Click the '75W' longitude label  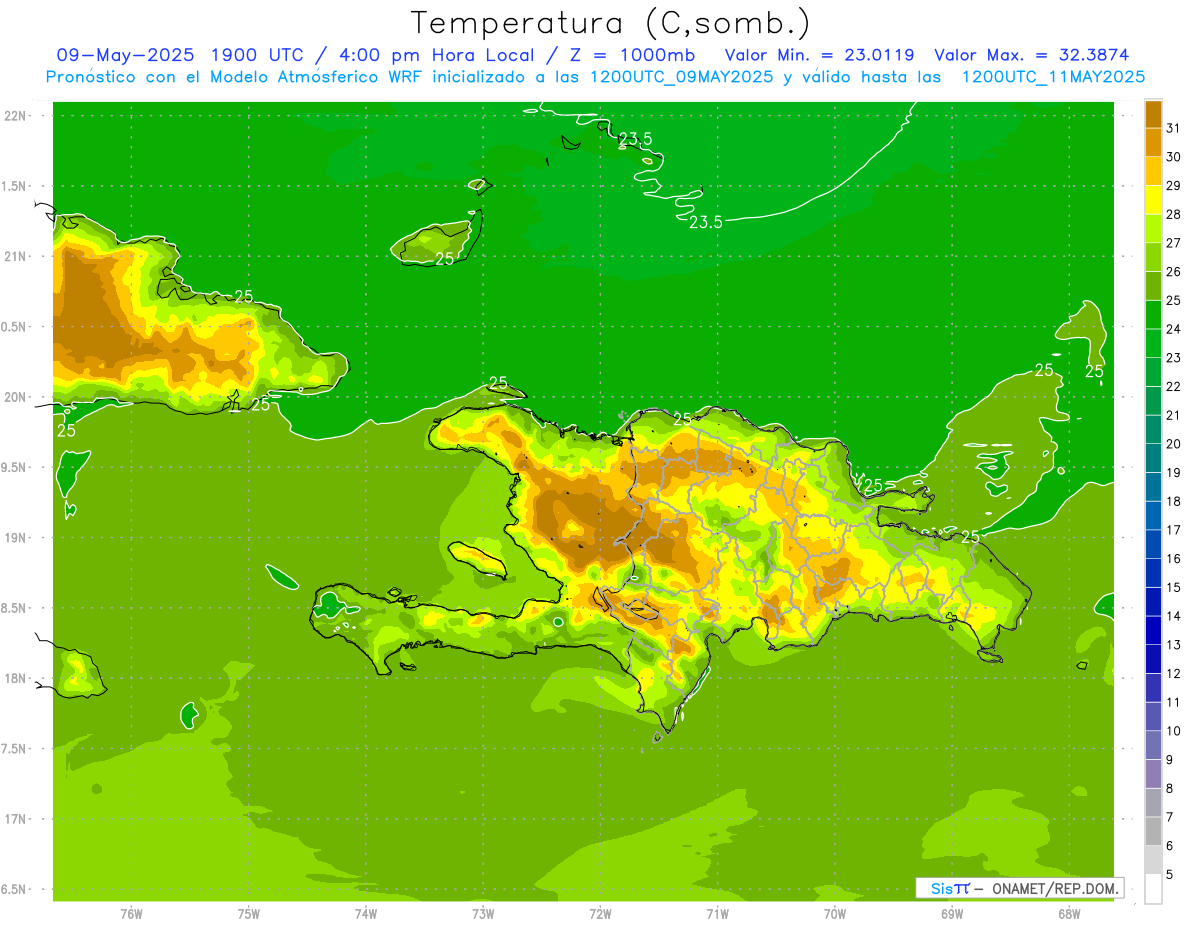pyautogui.click(x=249, y=913)
